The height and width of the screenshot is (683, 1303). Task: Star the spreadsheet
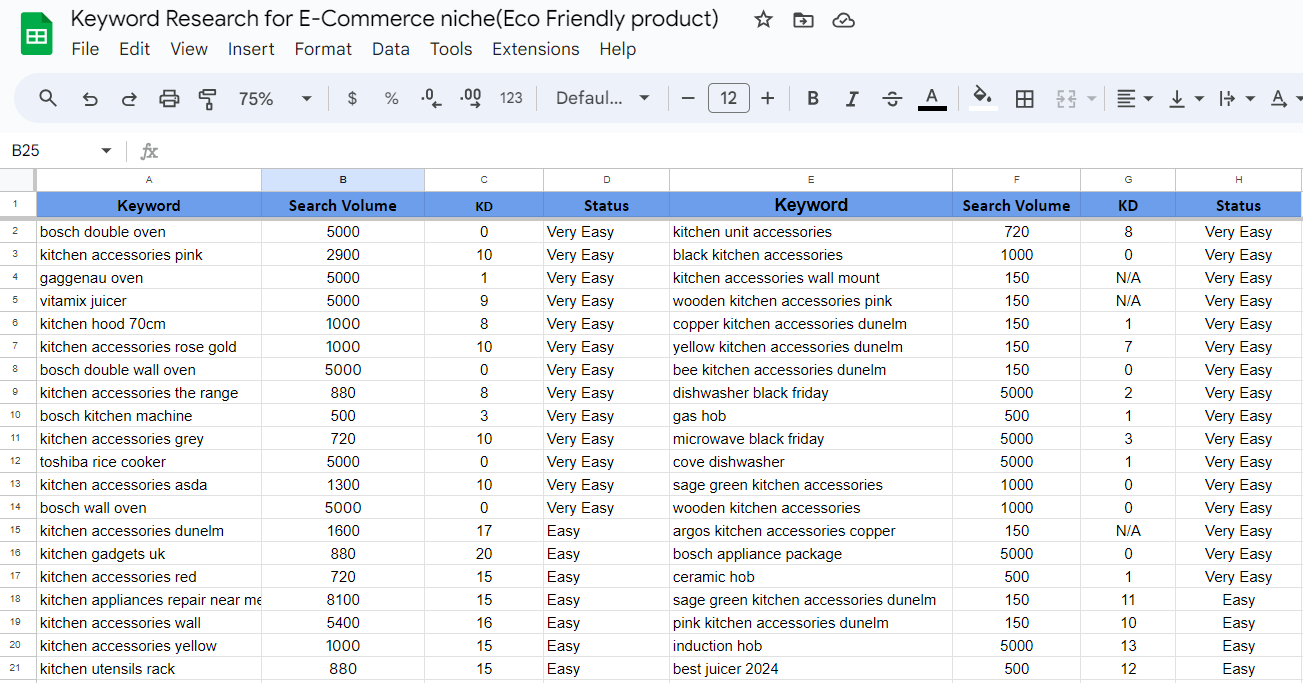click(763, 18)
